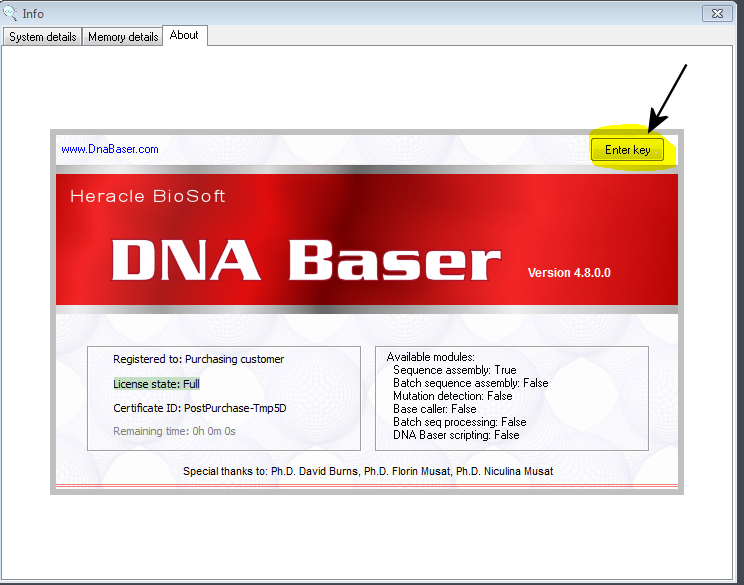Click 'Base caller: False' entry
744x585 pixels.
click(435, 409)
